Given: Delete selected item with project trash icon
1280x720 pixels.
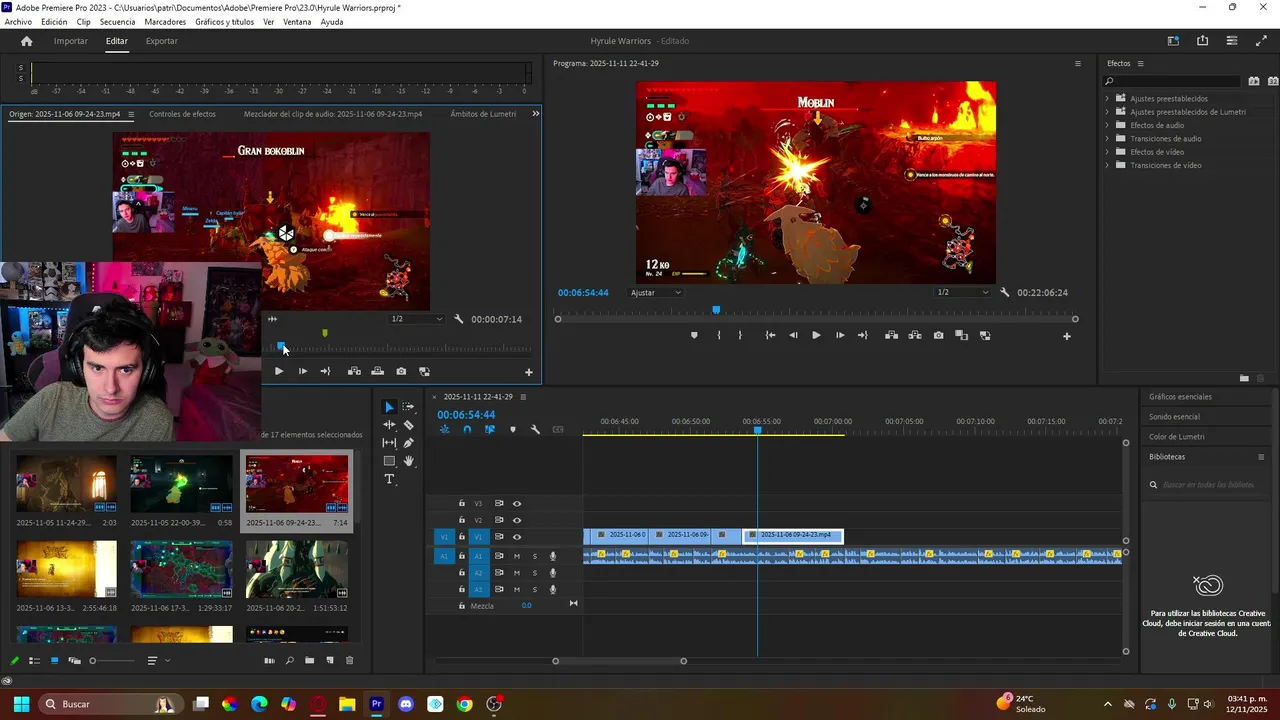Looking at the screenshot, I should click(x=349, y=661).
